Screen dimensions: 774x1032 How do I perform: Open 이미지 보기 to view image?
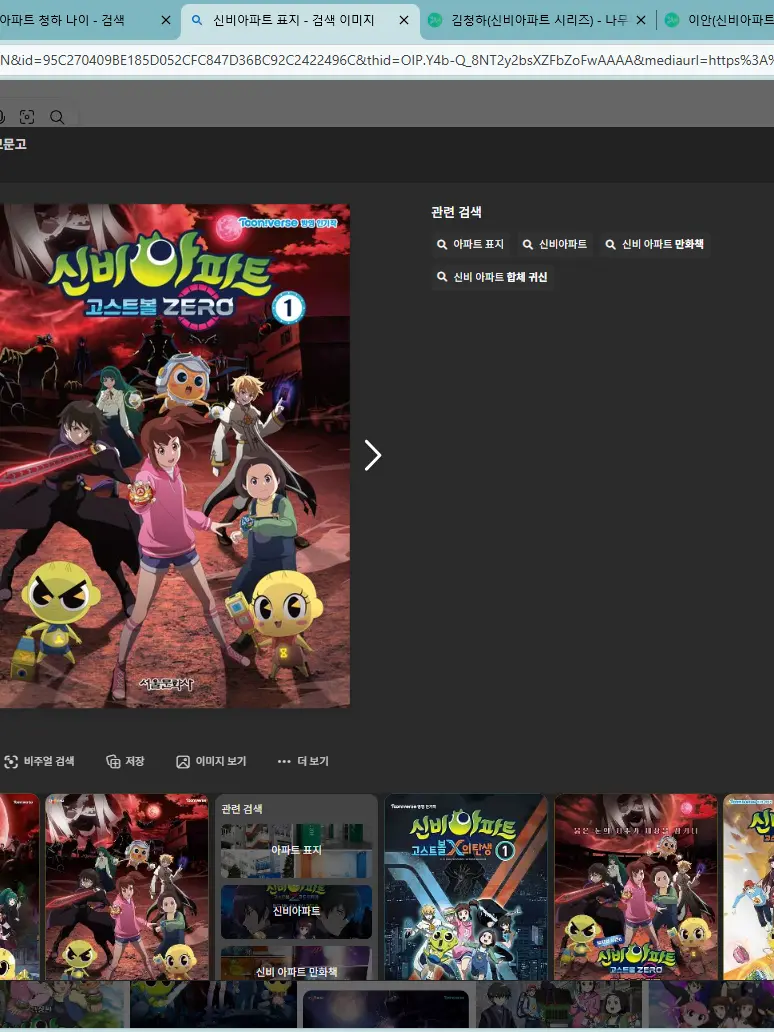click(211, 761)
